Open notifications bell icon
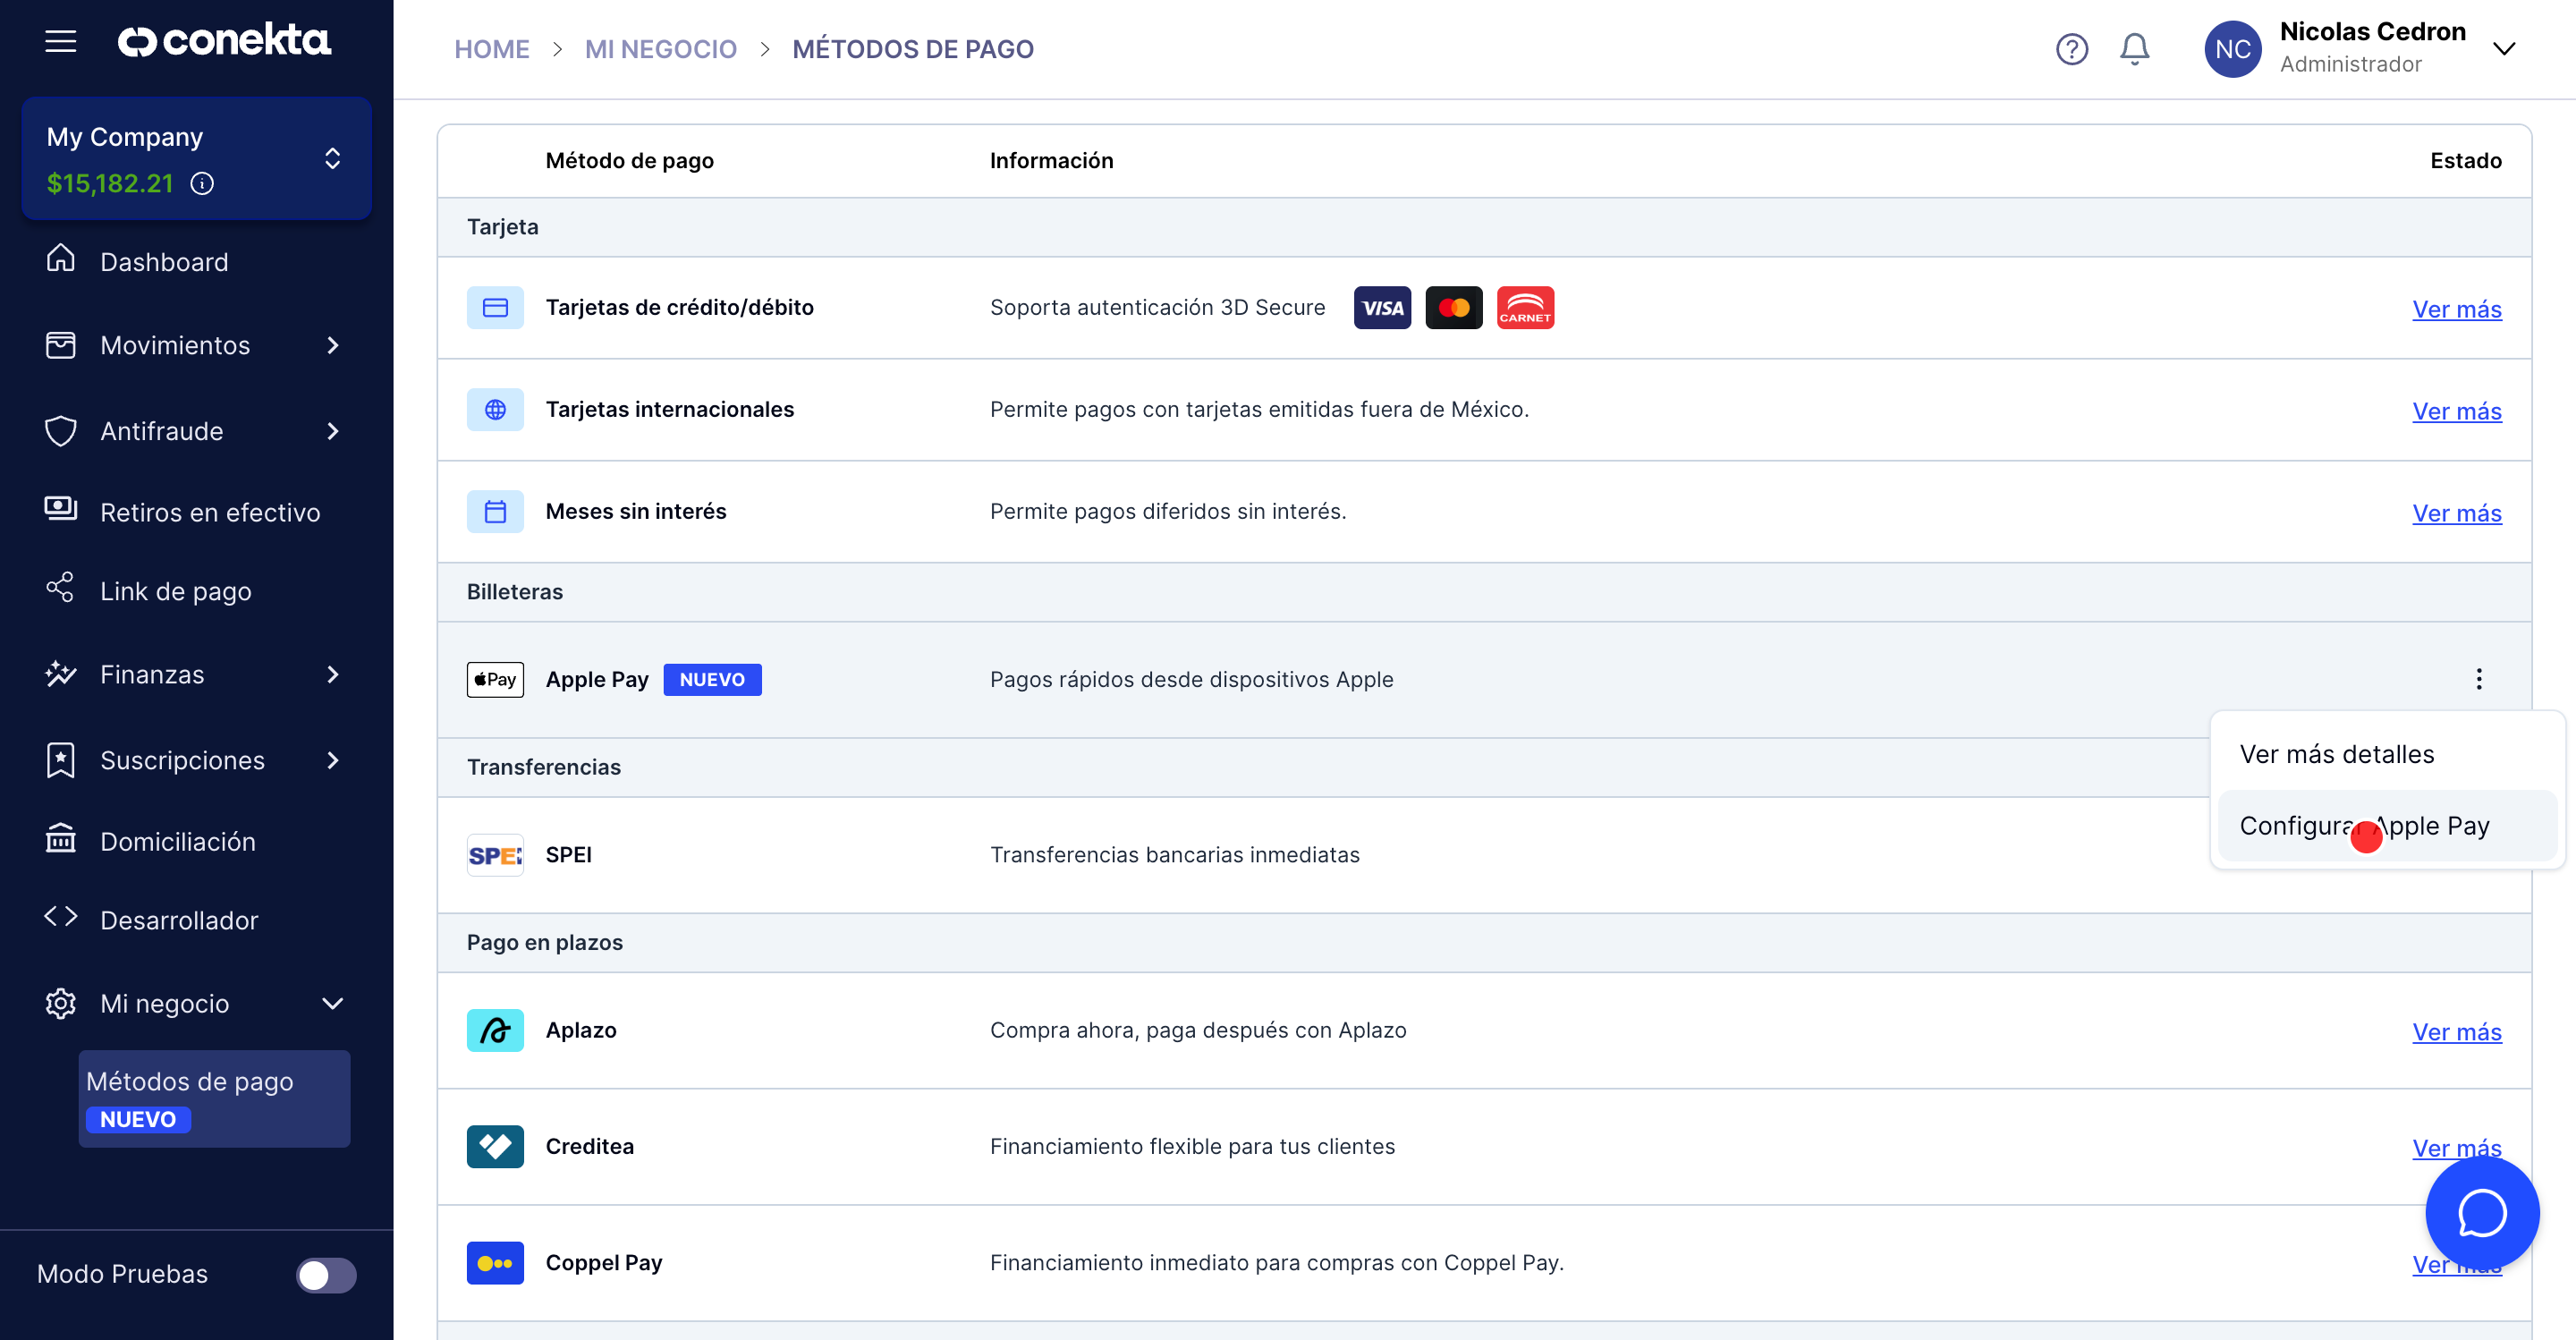2576x1340 pixels. pos(2134,49)
